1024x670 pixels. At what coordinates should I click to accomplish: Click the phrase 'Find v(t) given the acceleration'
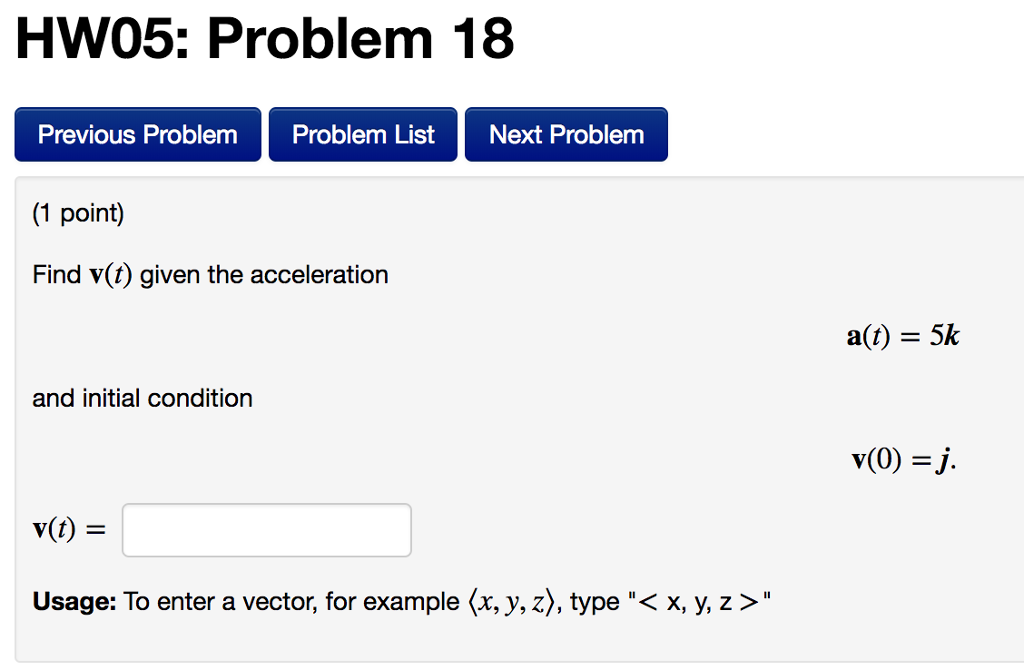210,274
